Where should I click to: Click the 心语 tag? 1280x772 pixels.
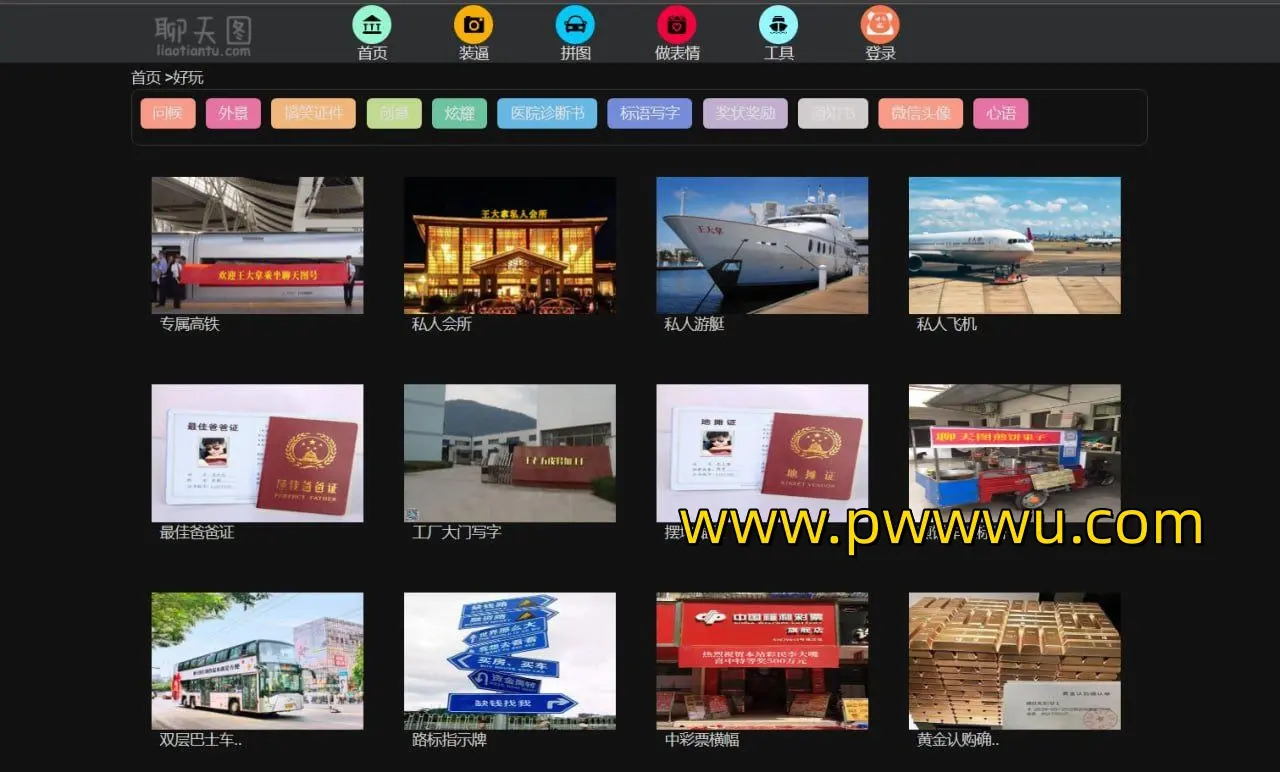(x=1000, y=113)
